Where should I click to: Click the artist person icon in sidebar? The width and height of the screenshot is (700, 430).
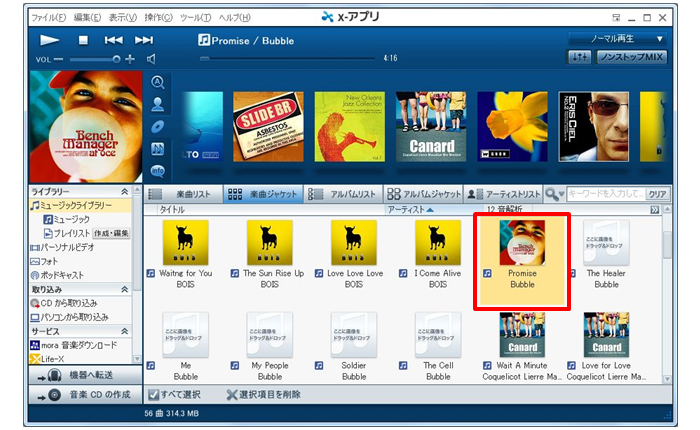pyautogui.click(x=158, y=103)
